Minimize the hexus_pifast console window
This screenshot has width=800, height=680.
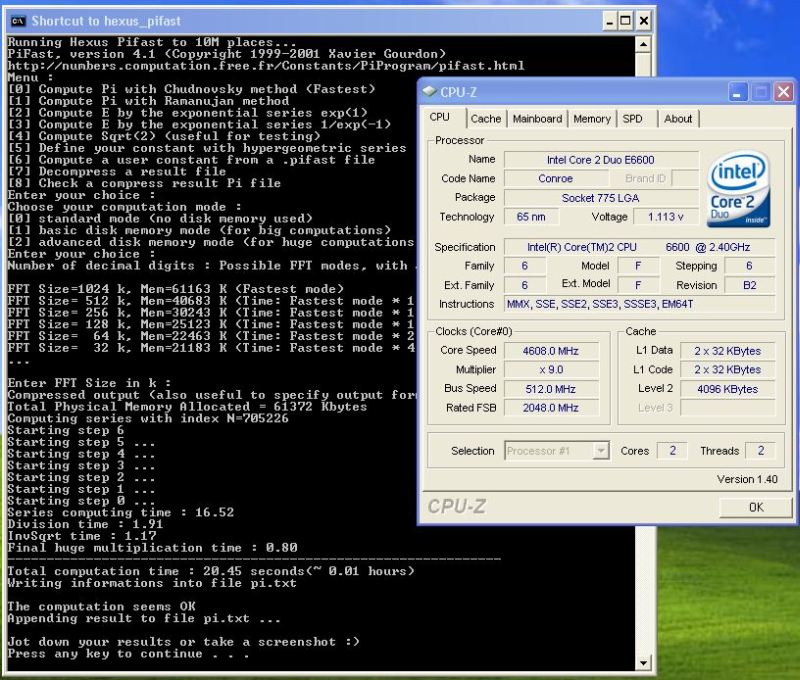tap(609, 21)
